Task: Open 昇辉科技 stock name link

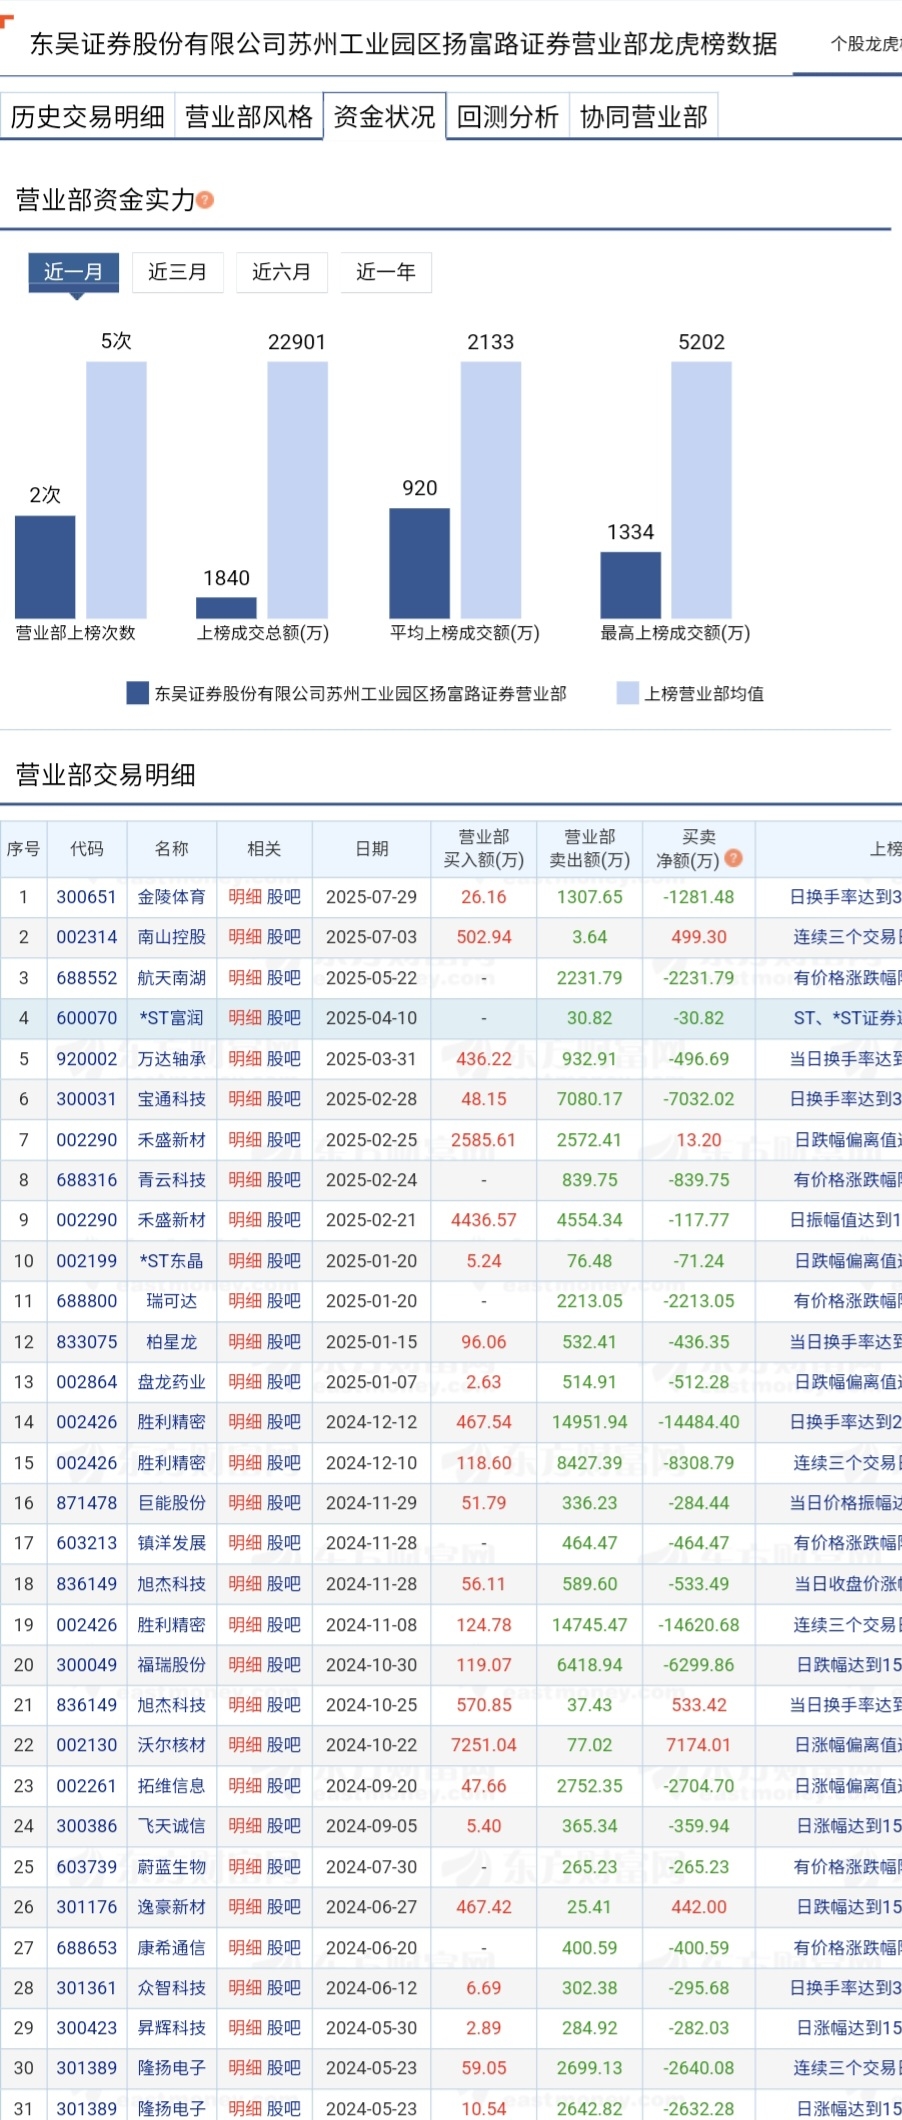Action: [172, 2028]
